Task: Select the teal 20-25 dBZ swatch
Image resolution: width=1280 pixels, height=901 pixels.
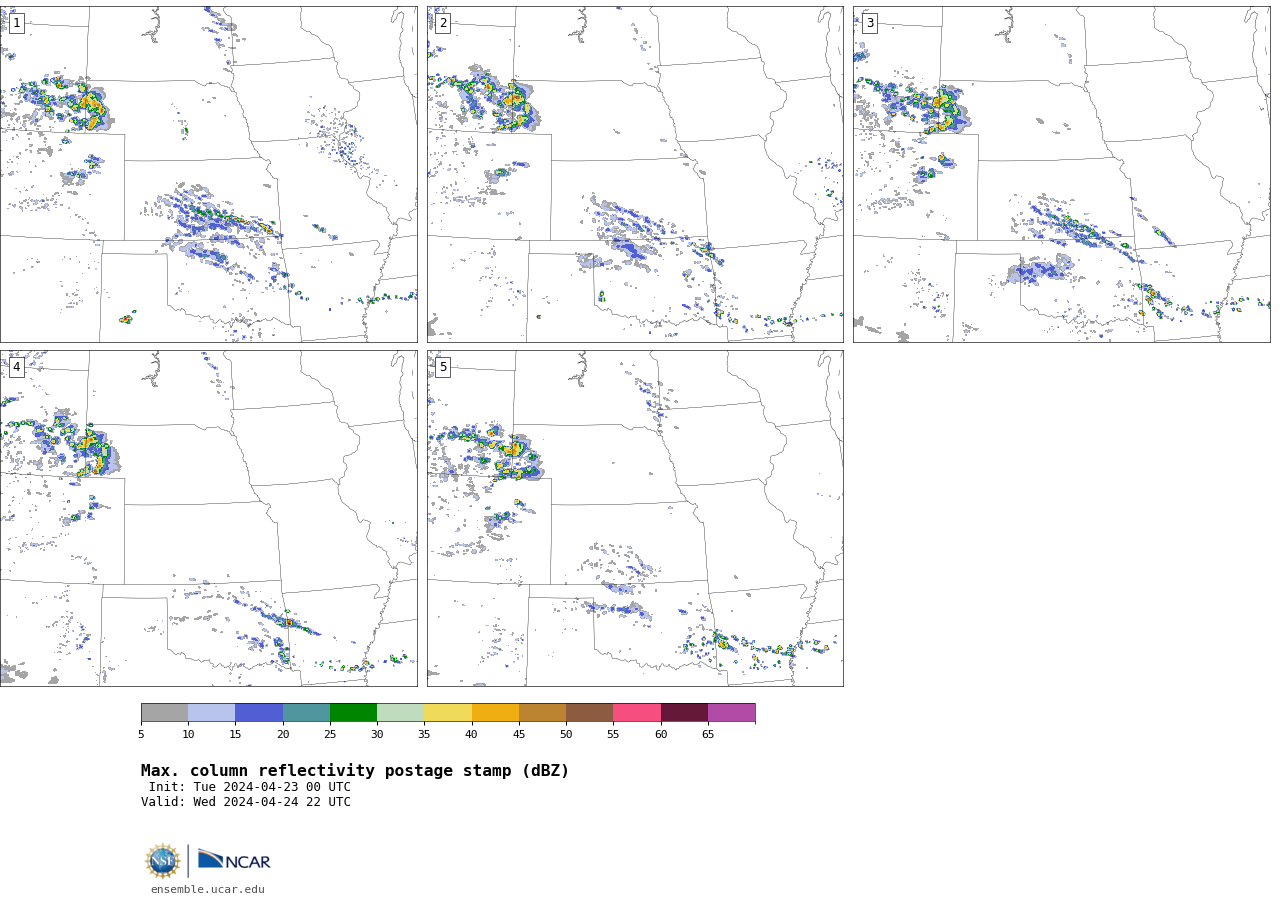Action: pyautogui.click(x=306, y=712)
